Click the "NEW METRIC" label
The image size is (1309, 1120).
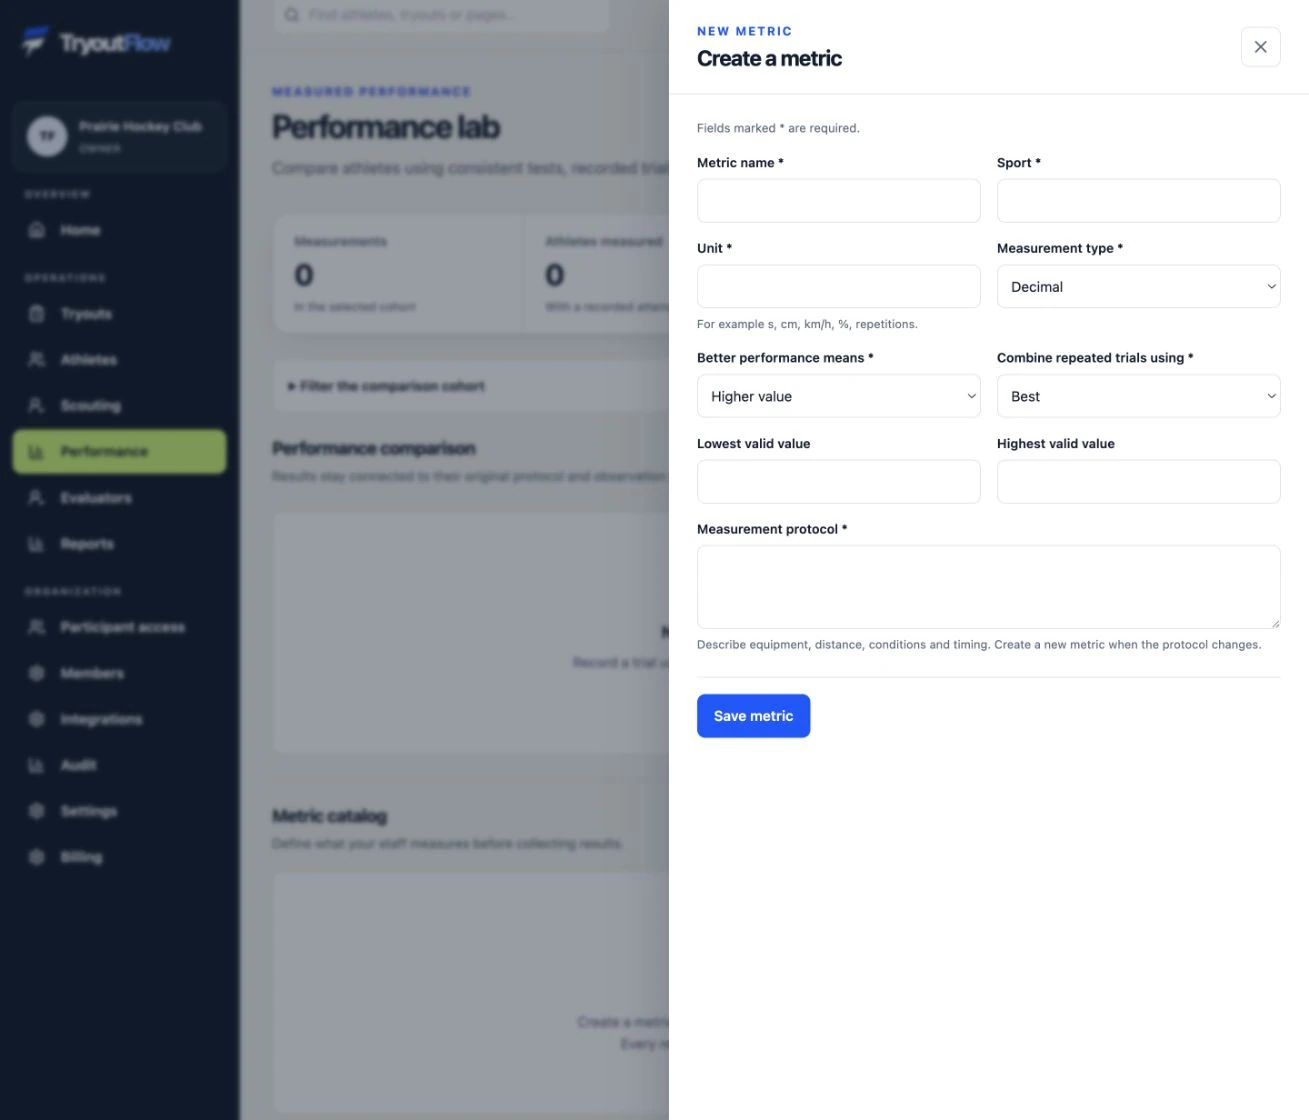click(744, 31)
